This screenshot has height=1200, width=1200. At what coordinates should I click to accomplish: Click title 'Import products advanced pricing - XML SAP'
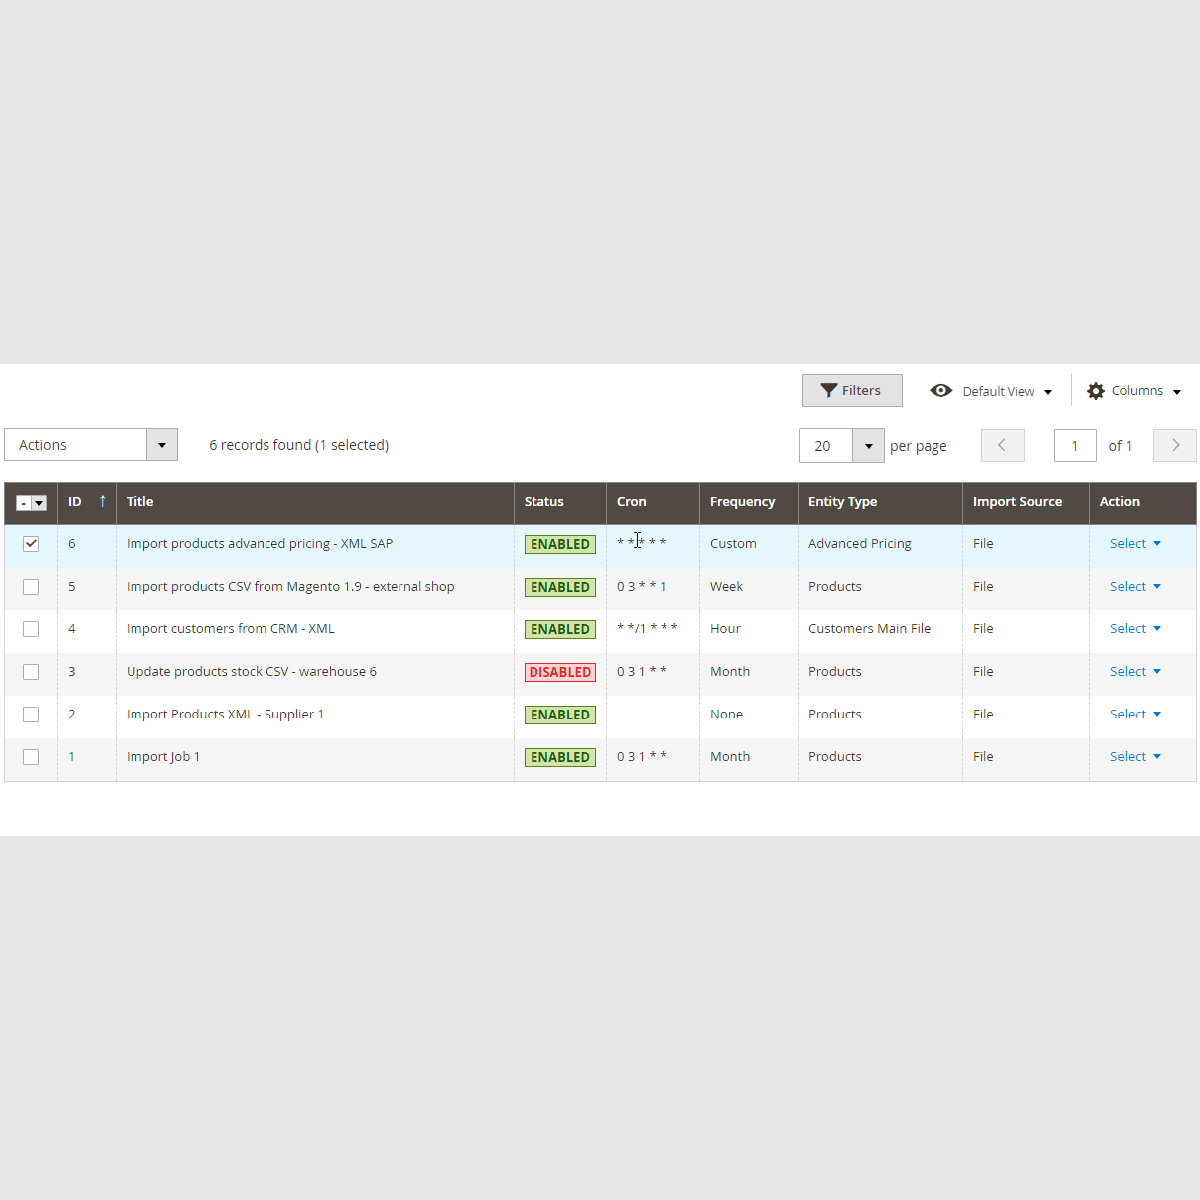point(260,544)
